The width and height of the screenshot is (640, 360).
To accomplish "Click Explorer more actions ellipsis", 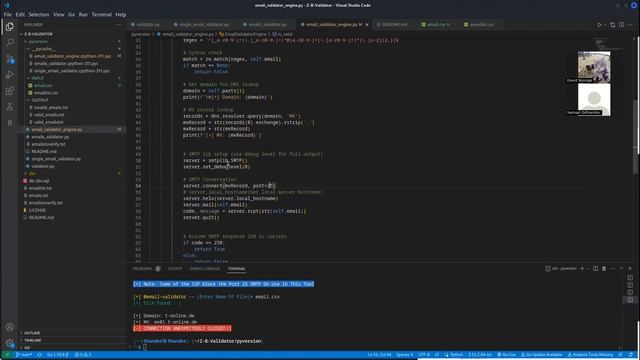I will click(x=119, y=25).
